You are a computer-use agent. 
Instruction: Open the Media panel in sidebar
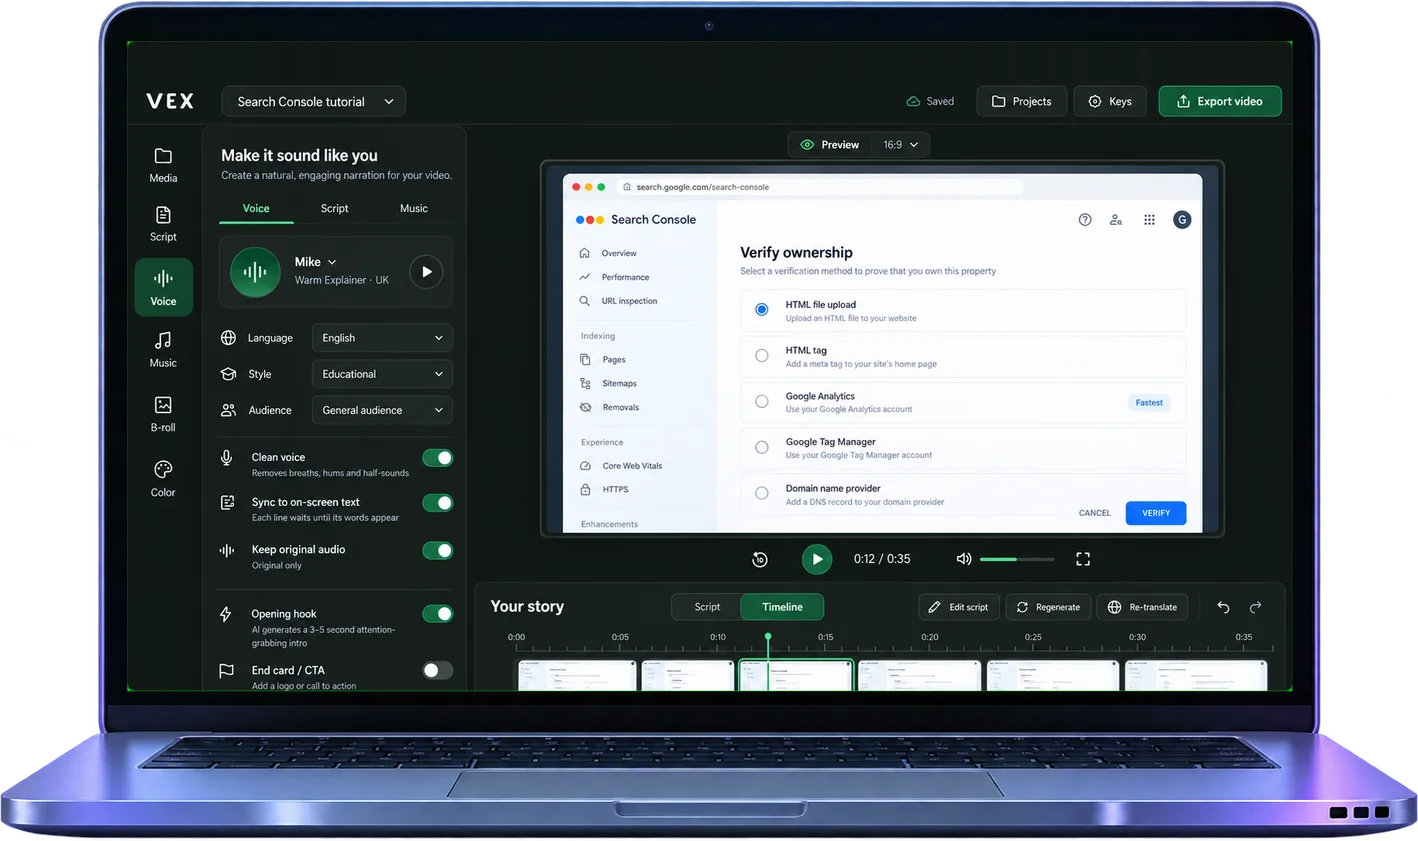coord(163,165)
